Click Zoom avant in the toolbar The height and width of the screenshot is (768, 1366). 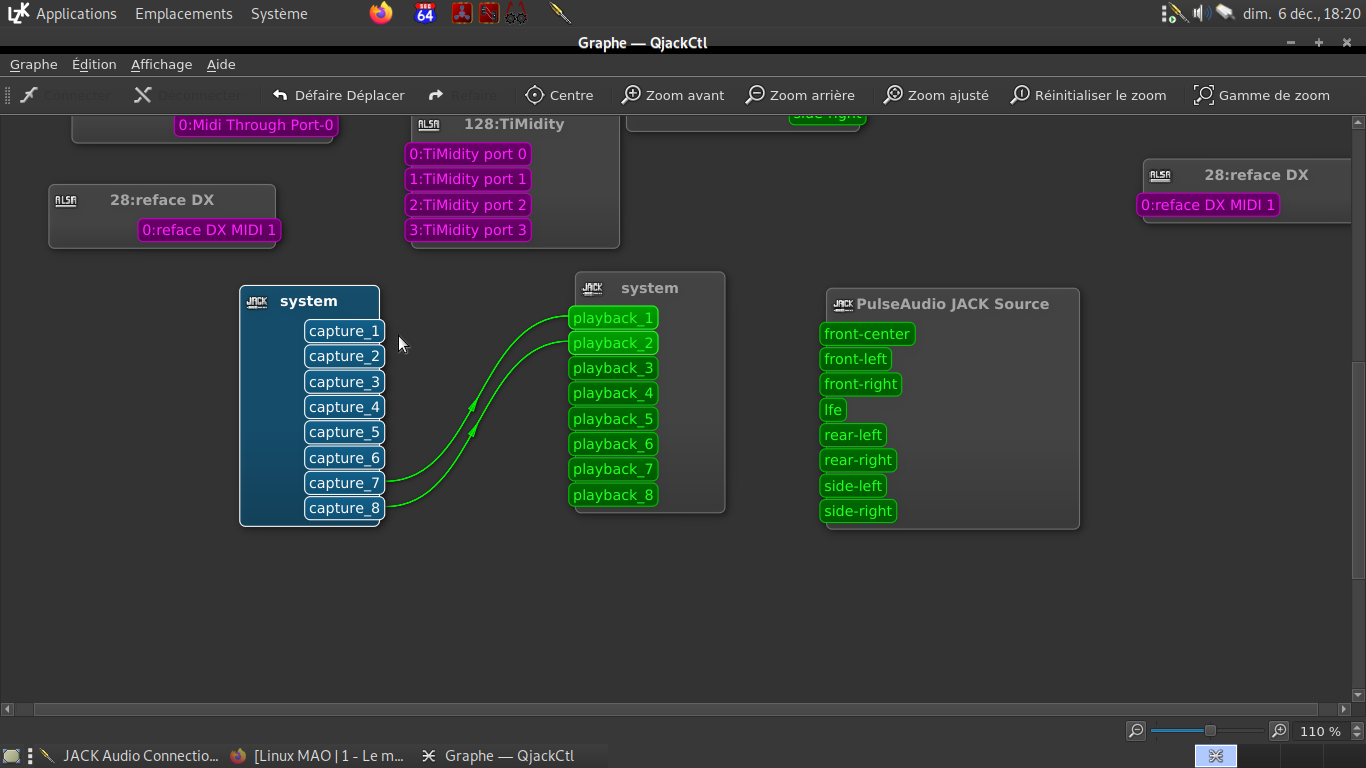(x=673, y=95)
